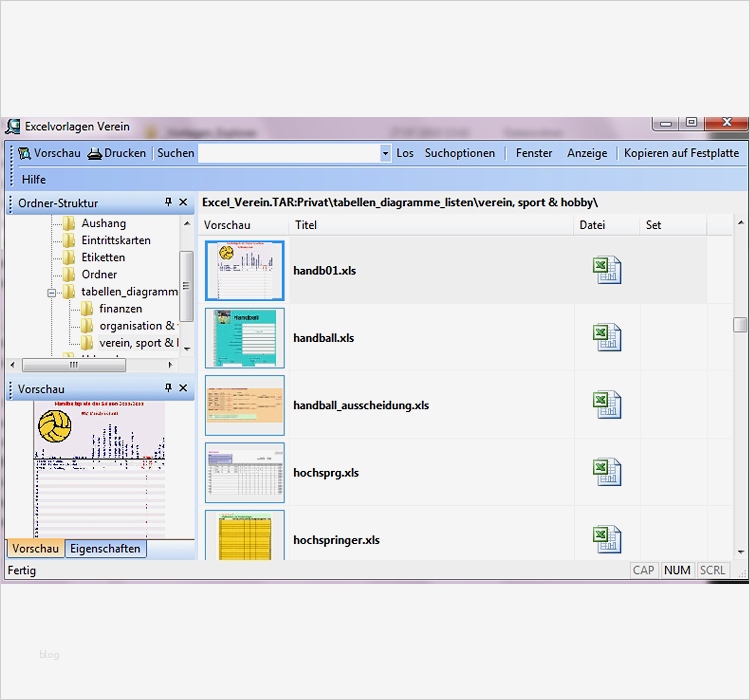Click the Aushang folder icon
Viewport: 750px width, 700px height.
tap(69, 223)
